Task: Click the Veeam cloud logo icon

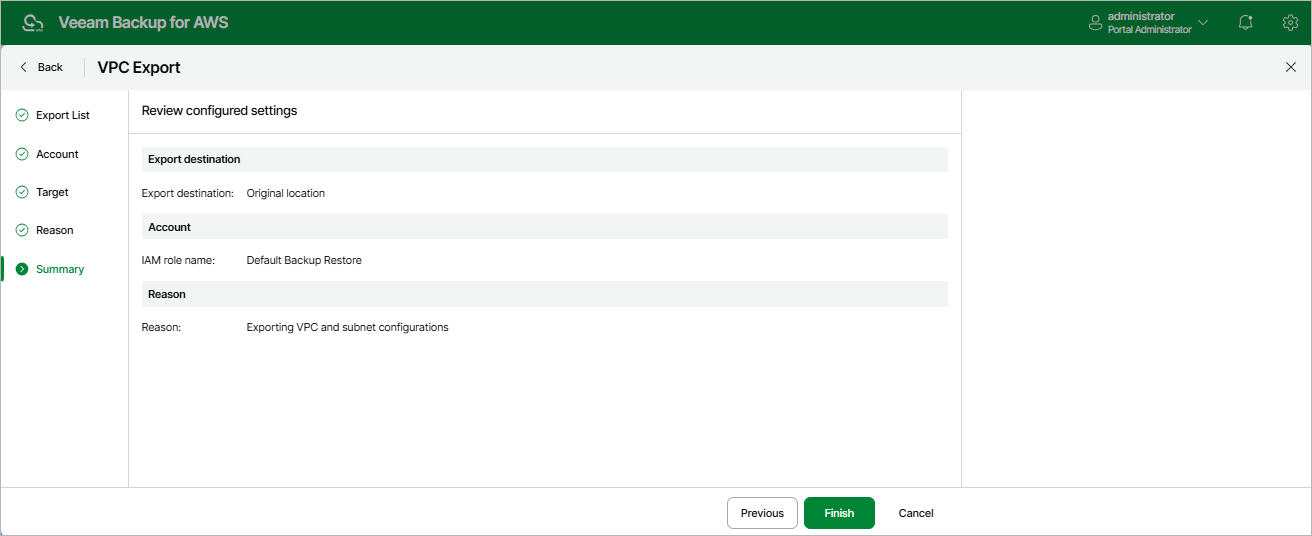Action: [x=33, y=22]
